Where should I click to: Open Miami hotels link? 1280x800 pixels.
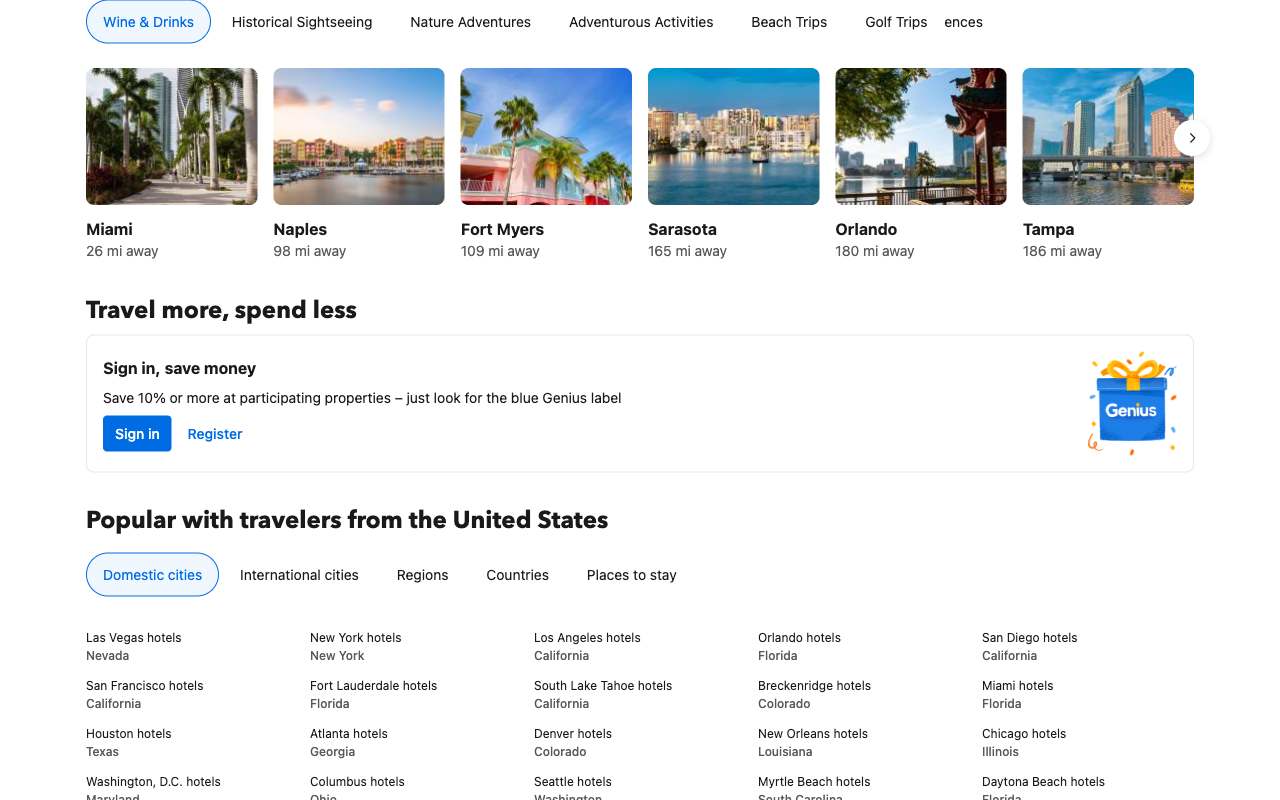[x=1018, y=686]
